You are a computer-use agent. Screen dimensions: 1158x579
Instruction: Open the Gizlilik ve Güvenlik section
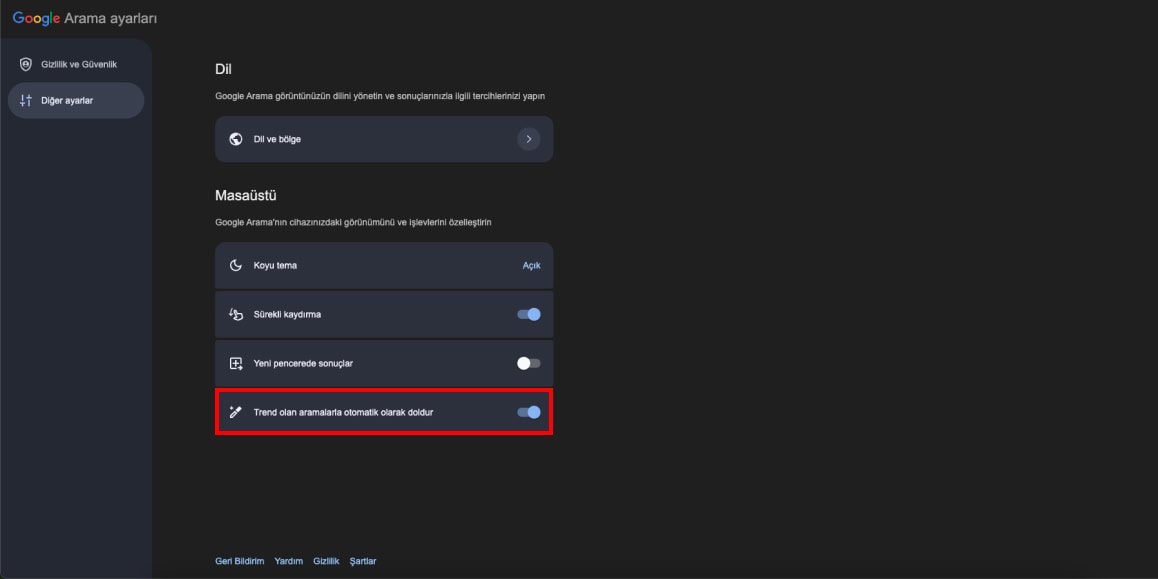click(x=76, y=64)
